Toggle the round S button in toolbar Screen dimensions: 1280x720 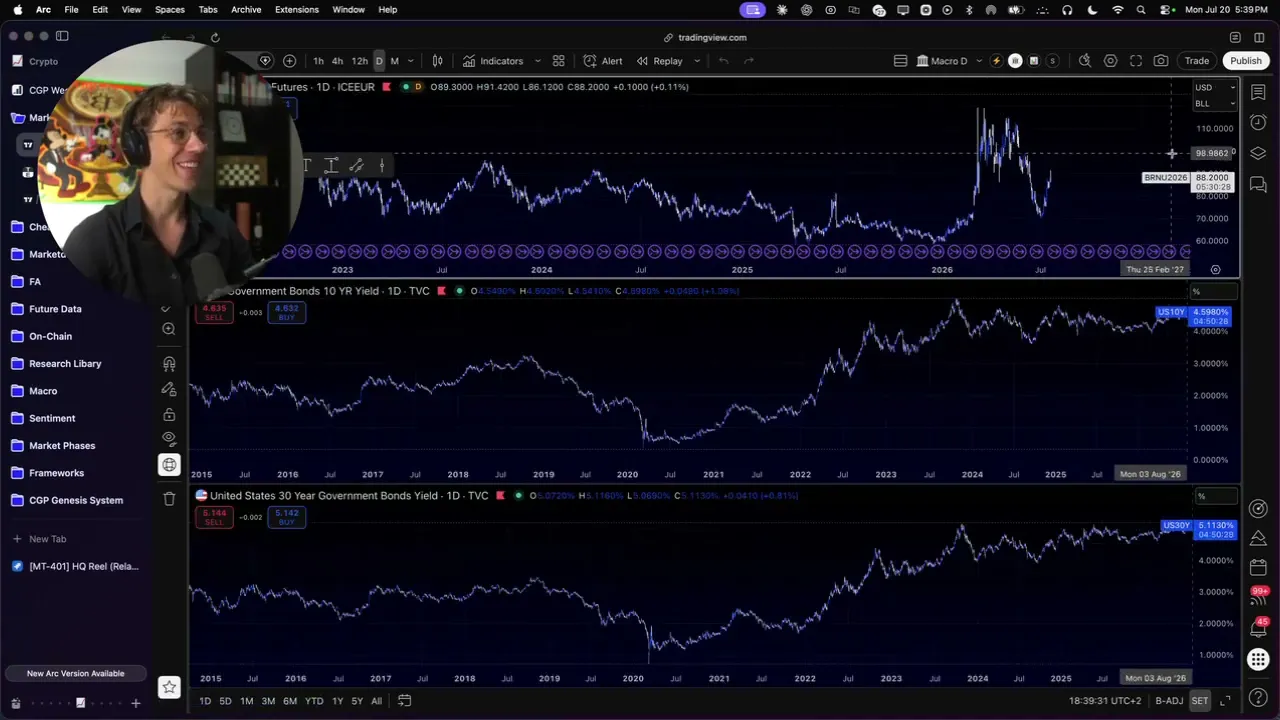click(x=1052, y=61)
